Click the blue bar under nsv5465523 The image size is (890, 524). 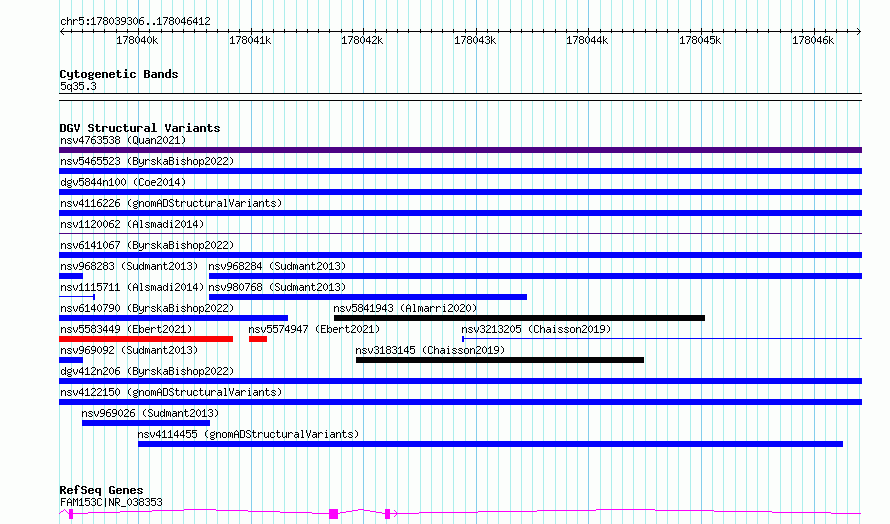(x=460, y=171)
